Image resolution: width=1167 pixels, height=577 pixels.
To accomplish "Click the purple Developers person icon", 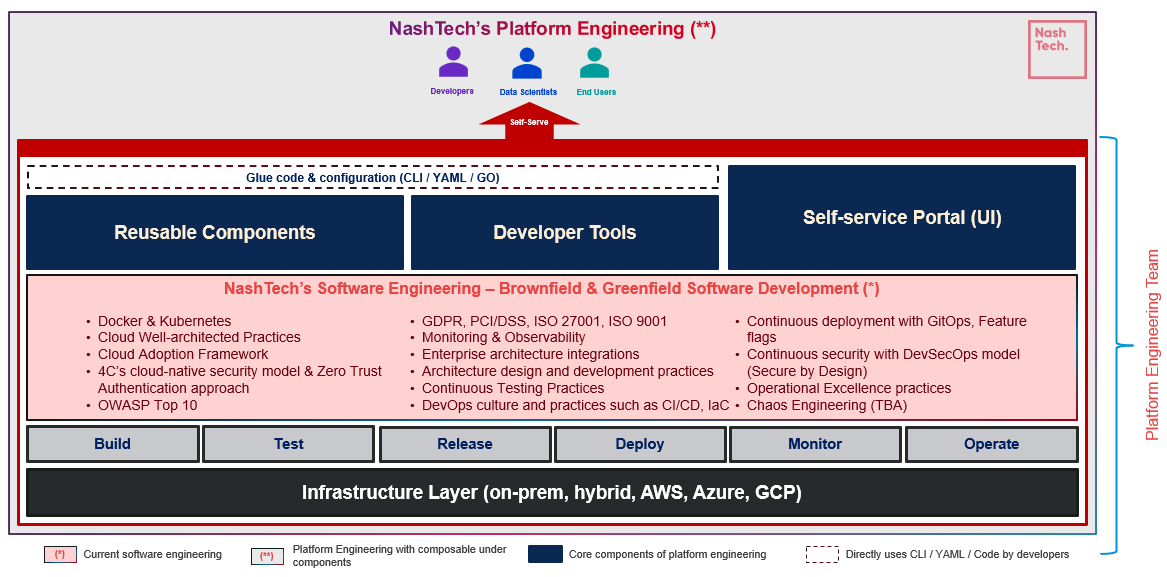I will [452, 62].
